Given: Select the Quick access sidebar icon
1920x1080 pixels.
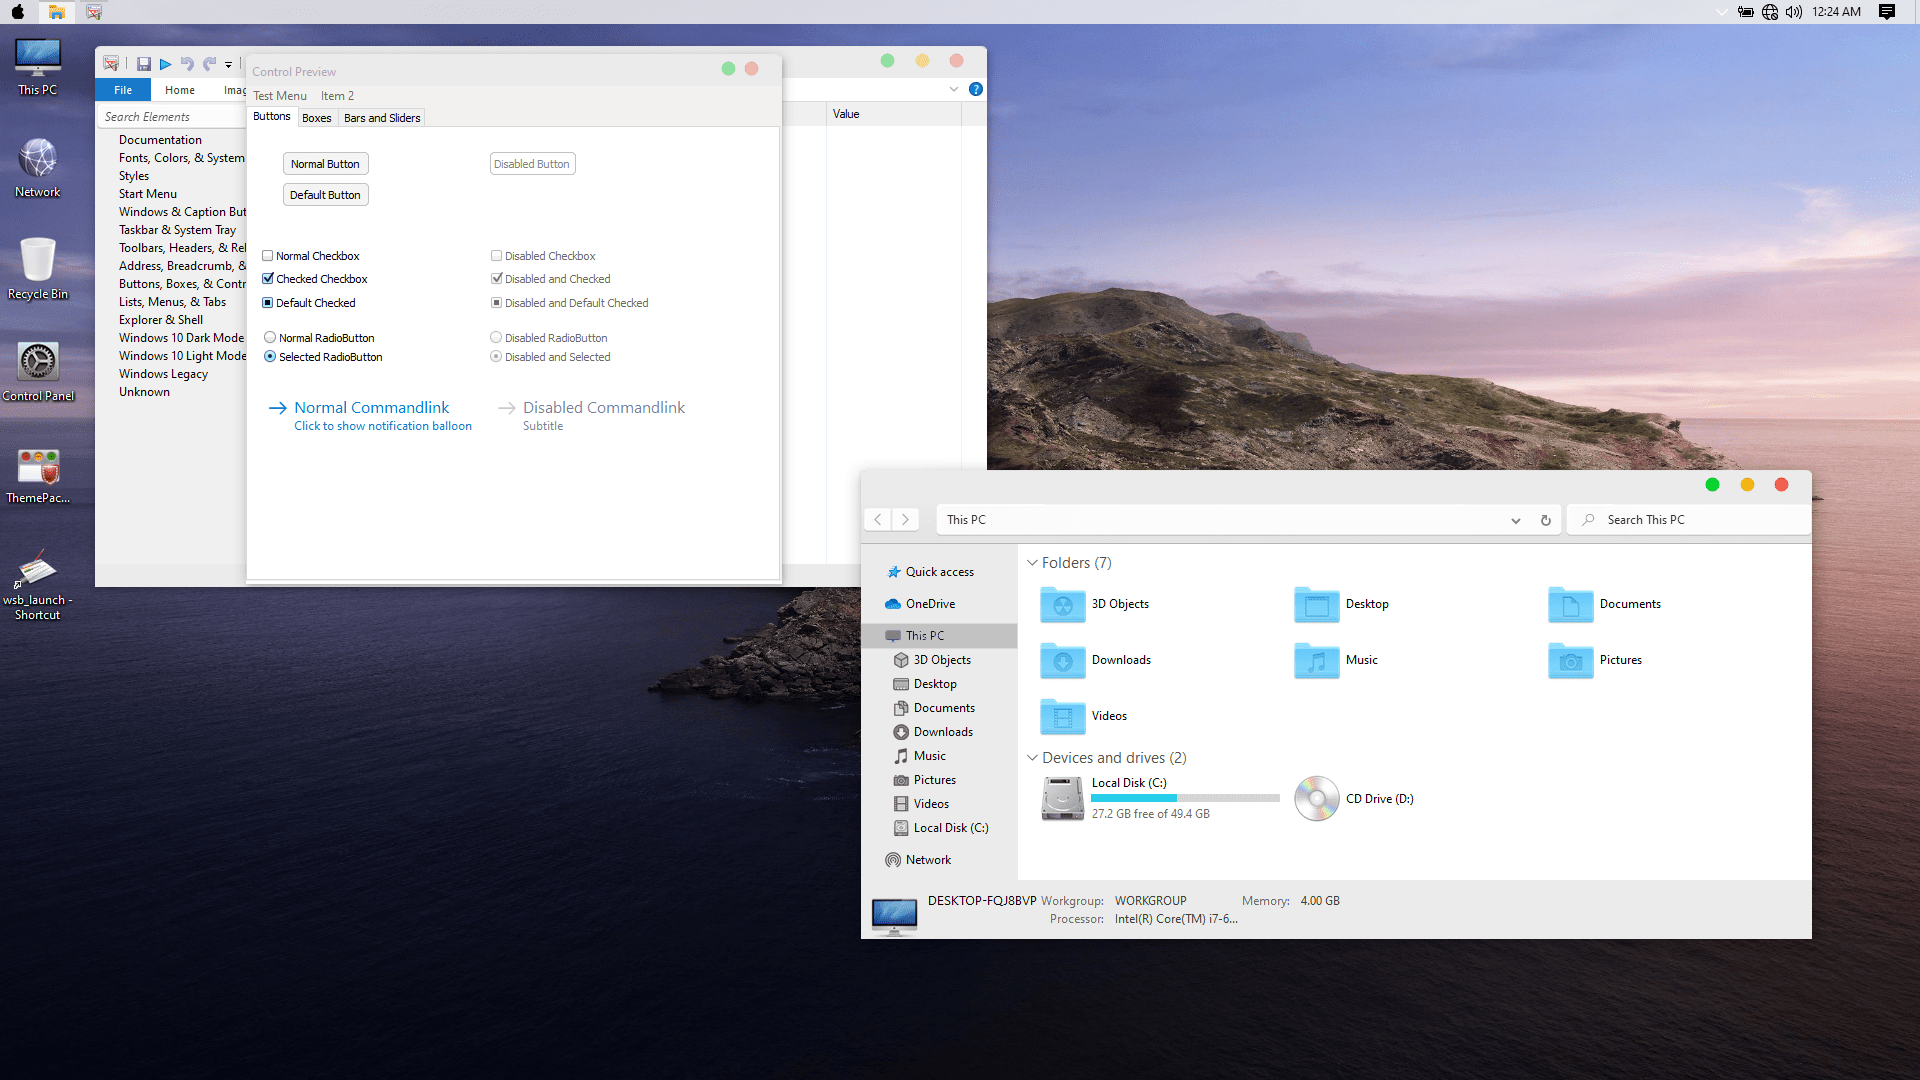Looking at the screenshot, I should 894,571.
